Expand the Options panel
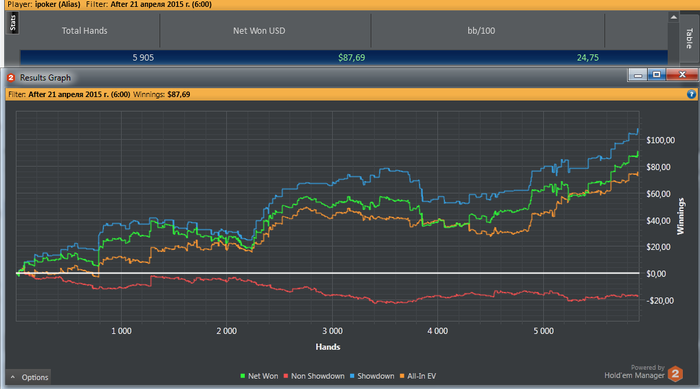The height and width of the screenshot is (389, 700). tap(29, 377)
